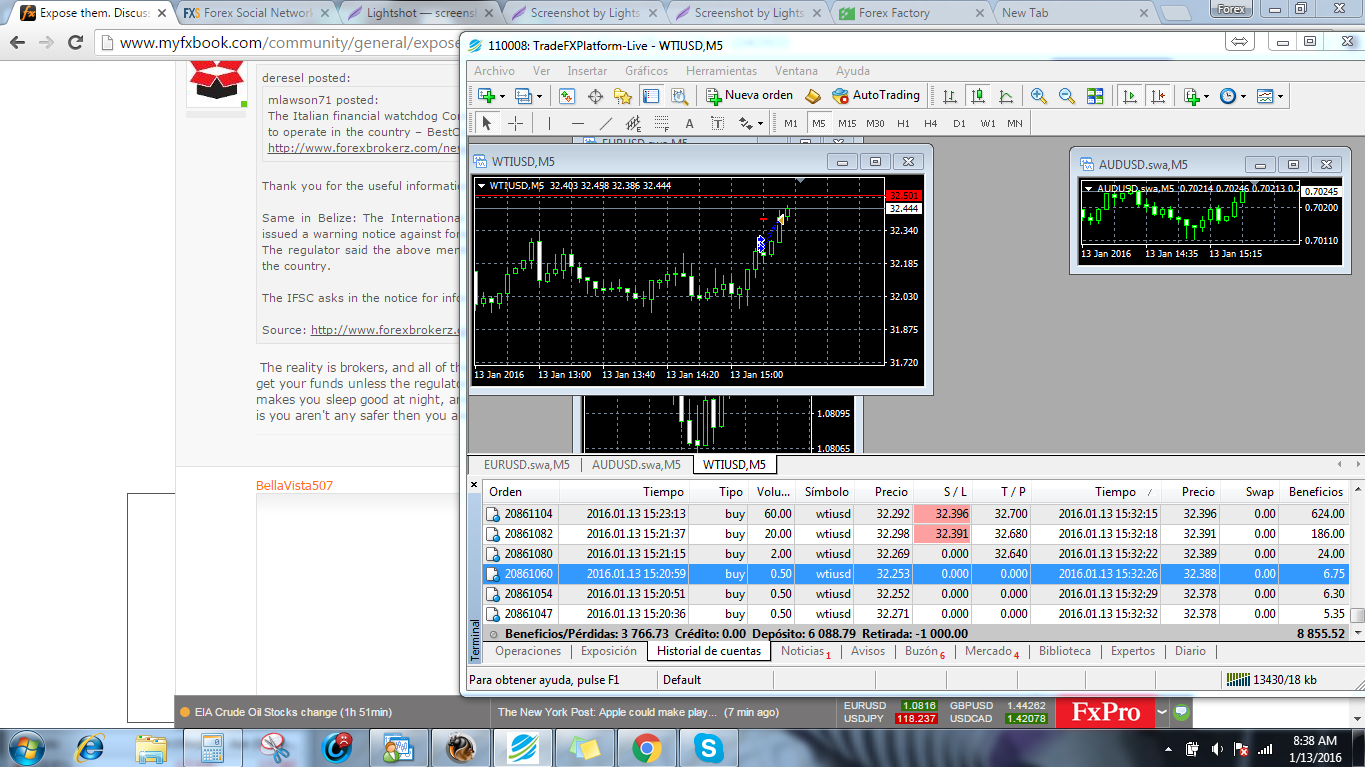Toggle the chart shift icon
The image size is (1365, 767).
[x=1158, y=96]
